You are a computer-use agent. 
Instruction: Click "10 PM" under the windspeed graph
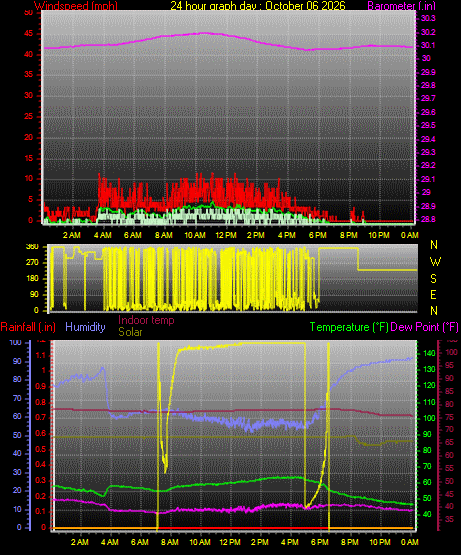click(x=379, y=235)
